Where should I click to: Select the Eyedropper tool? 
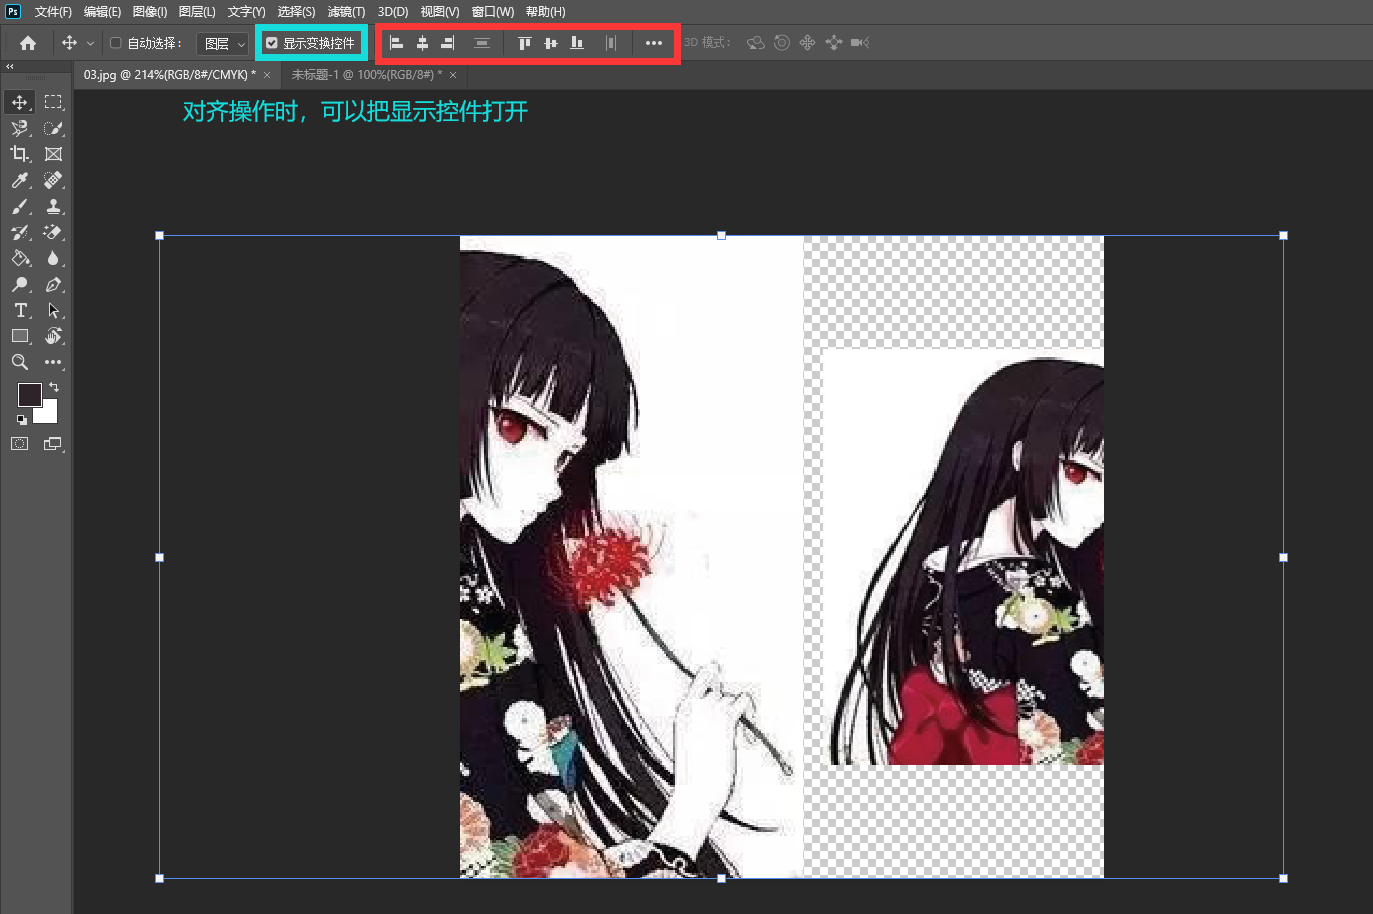click(20, 180)
